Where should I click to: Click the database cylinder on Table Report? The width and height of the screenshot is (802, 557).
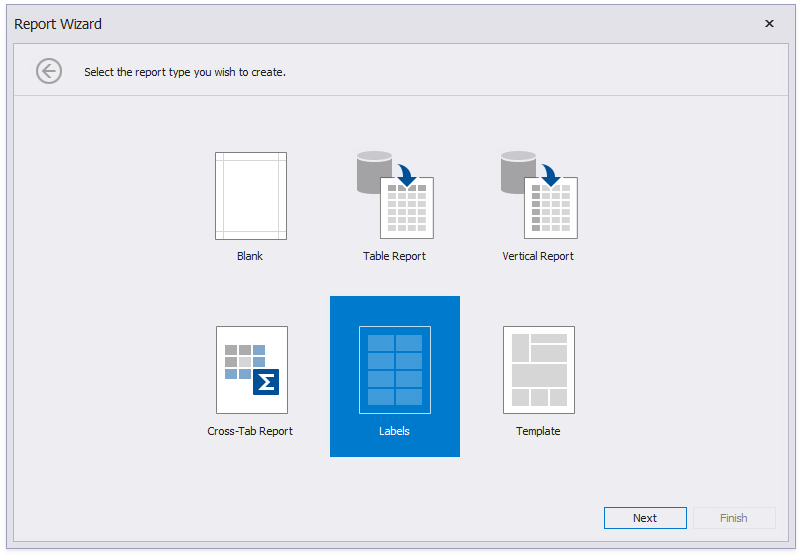[374, 170]
